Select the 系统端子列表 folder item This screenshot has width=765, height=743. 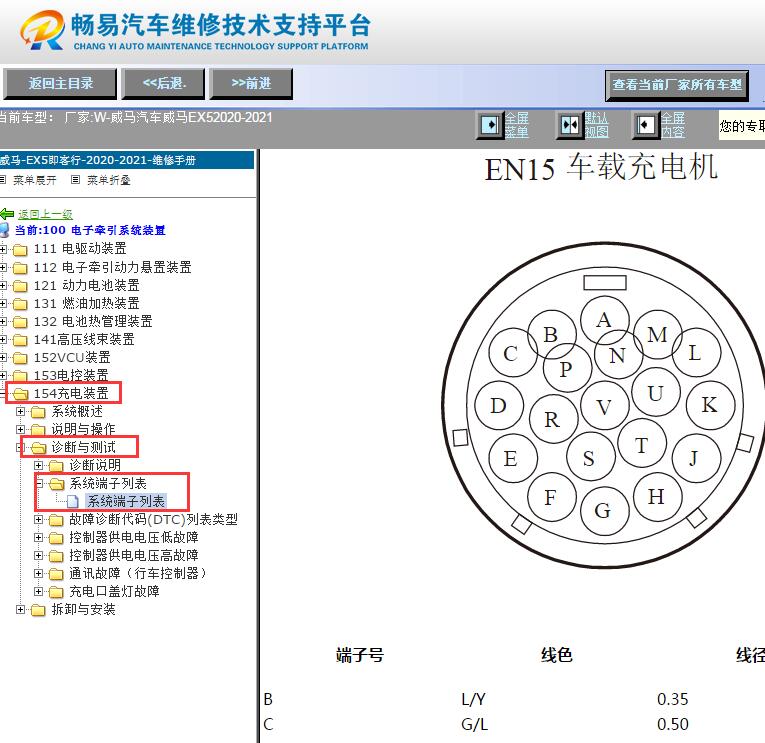pos(108,483)
